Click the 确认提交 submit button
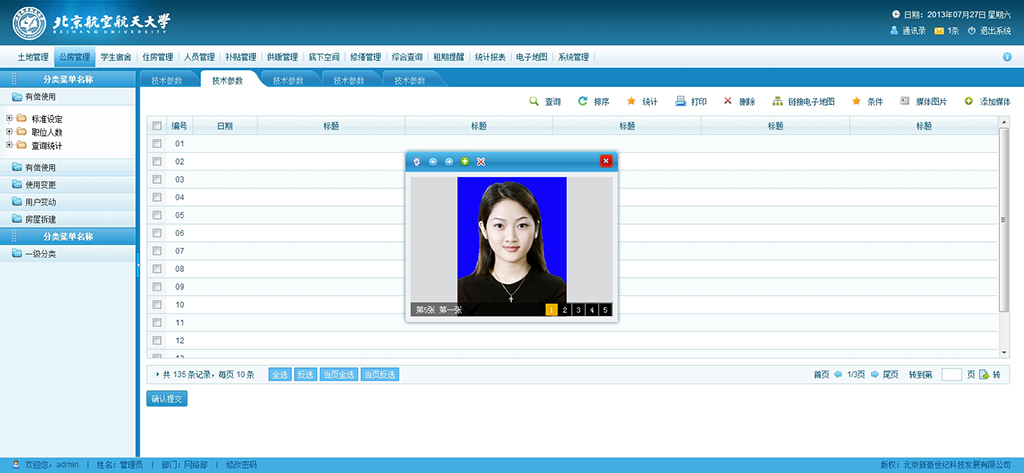The image size is (1024, 473). pos(167,399)
